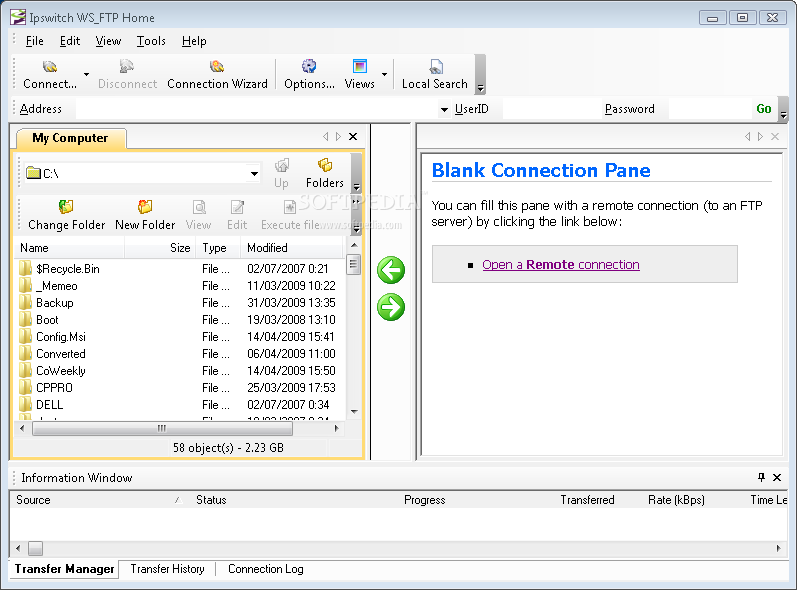
Task: Click the WS_FTP application title icon
Action: [x=18, y=17]
